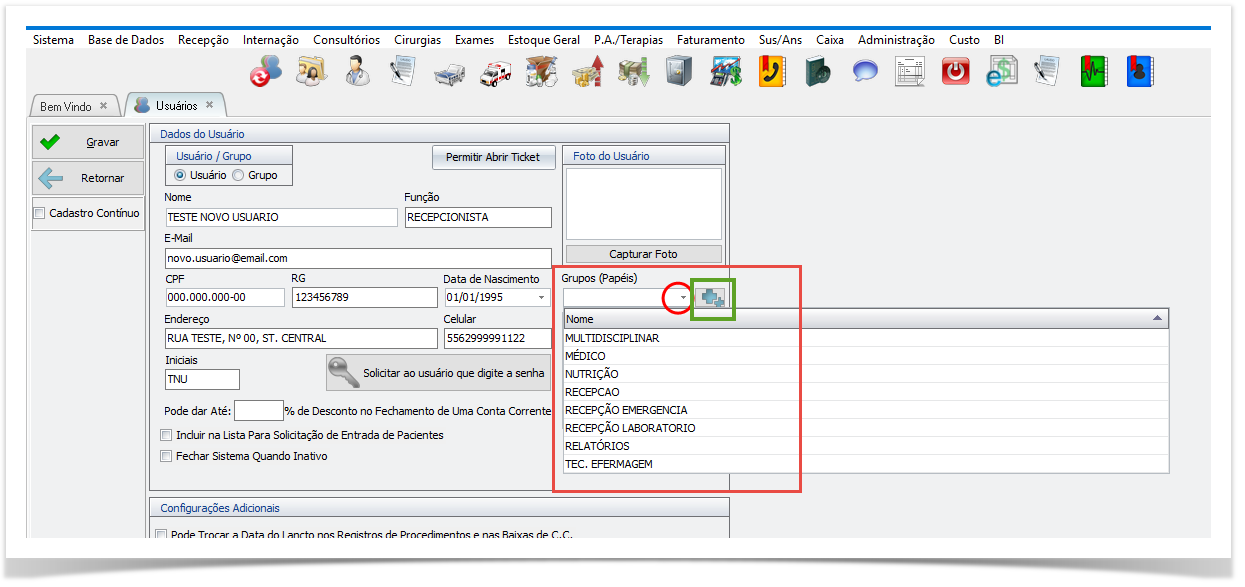The height and width of the screenshot is (587, 1245).
Task: Switch to the Bem Vindo tab
Action: tap(66, 106)
